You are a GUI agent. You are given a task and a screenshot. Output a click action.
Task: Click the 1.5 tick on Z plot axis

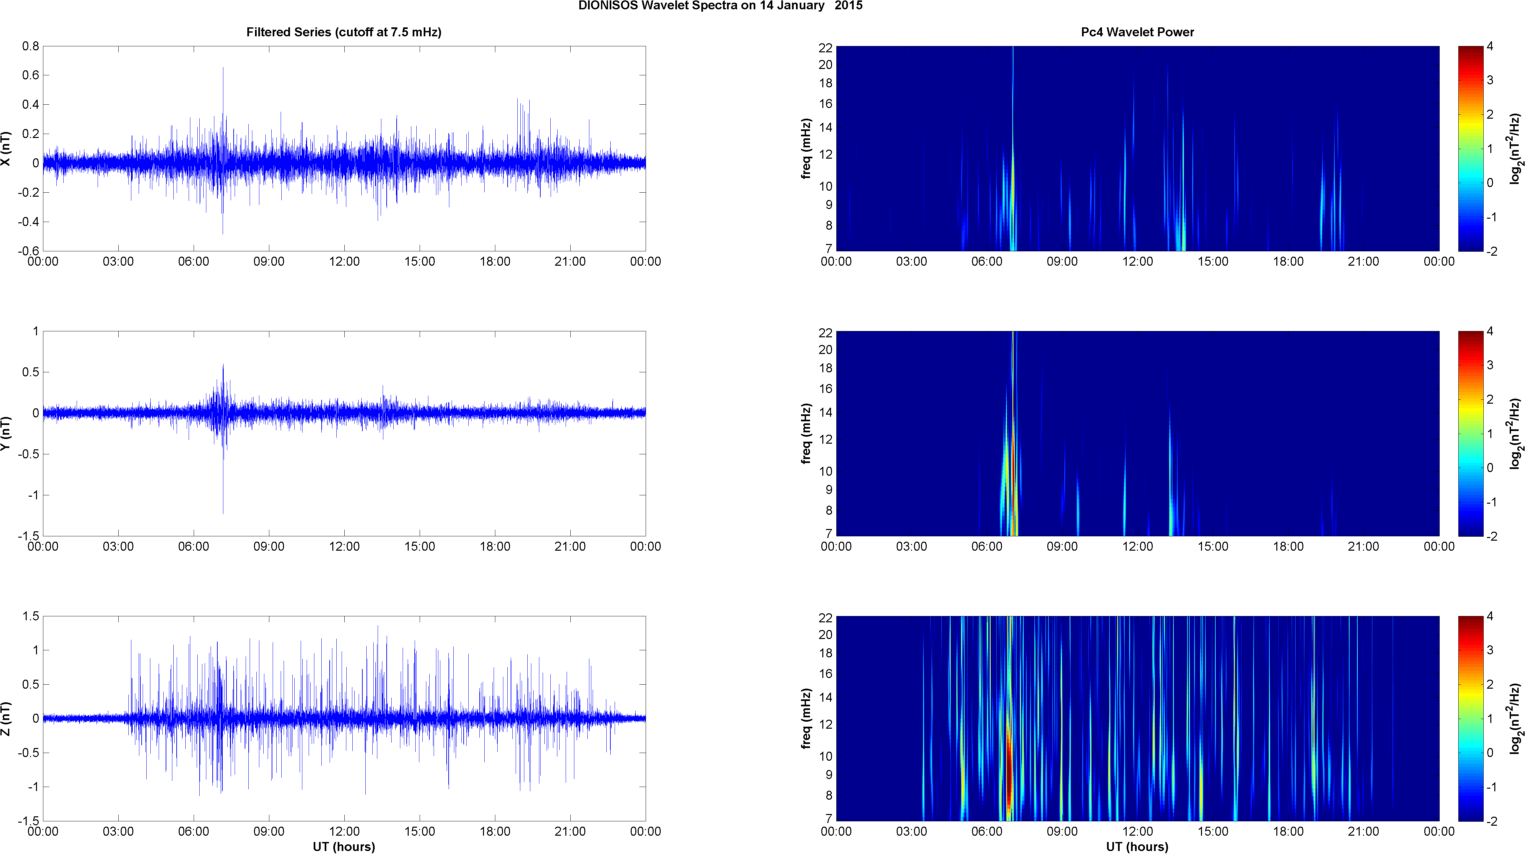[30, 617]
